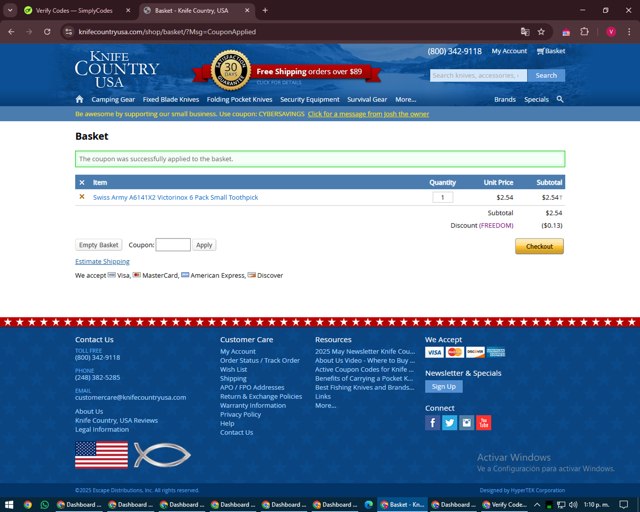Click the Basket cart icon link in header

pyautogui.click(x=551, y=51)
